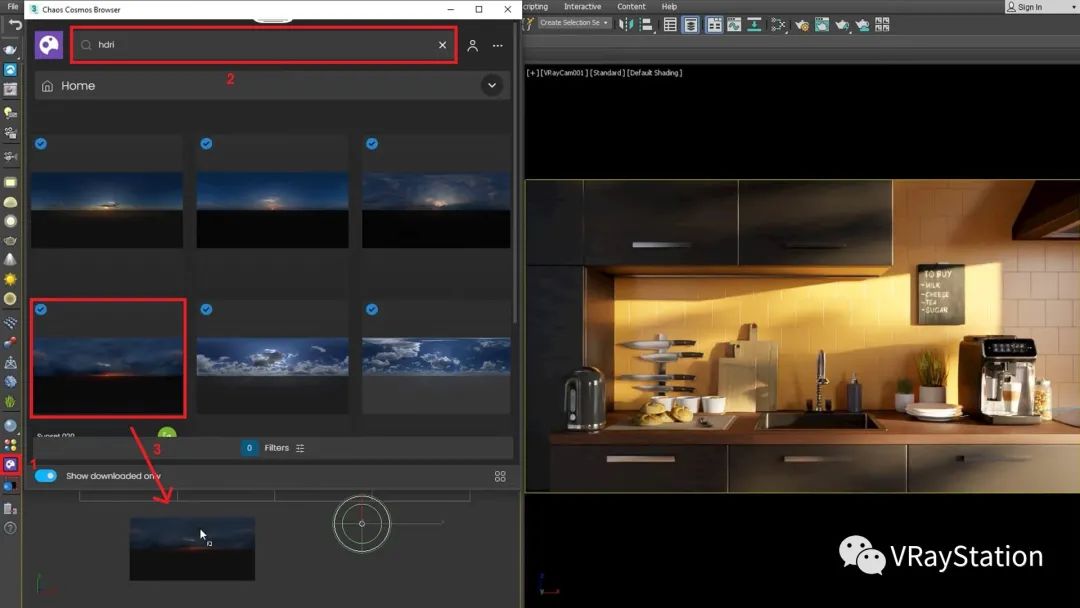Expand the Home category chevron
Image resolution: width=1080 pixels, height=608 pixels.
tap(492, 86)
